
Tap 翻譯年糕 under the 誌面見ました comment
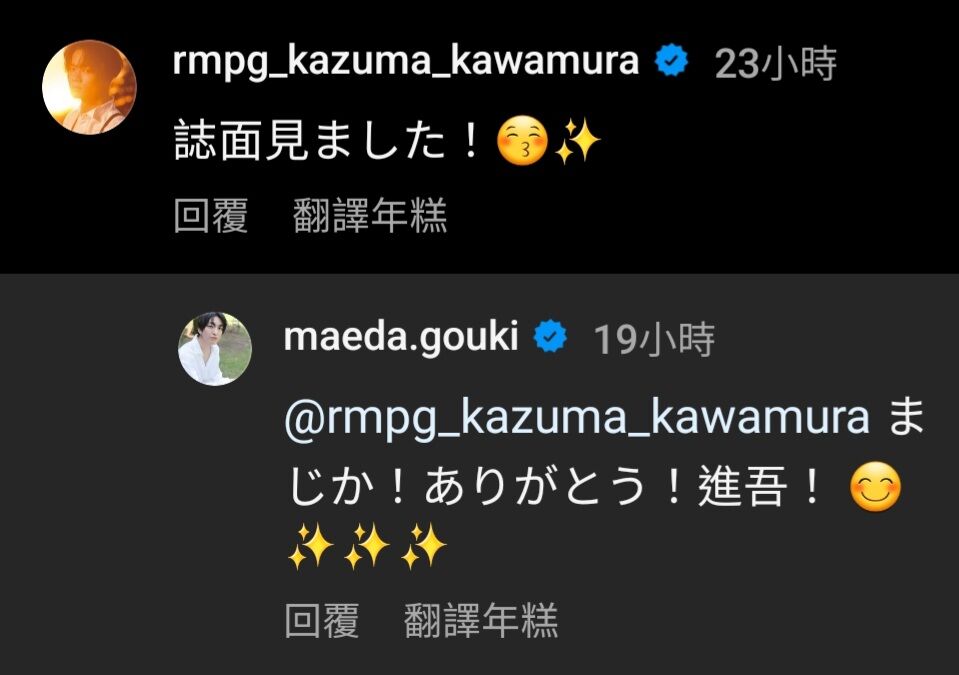tap(370, 216)
